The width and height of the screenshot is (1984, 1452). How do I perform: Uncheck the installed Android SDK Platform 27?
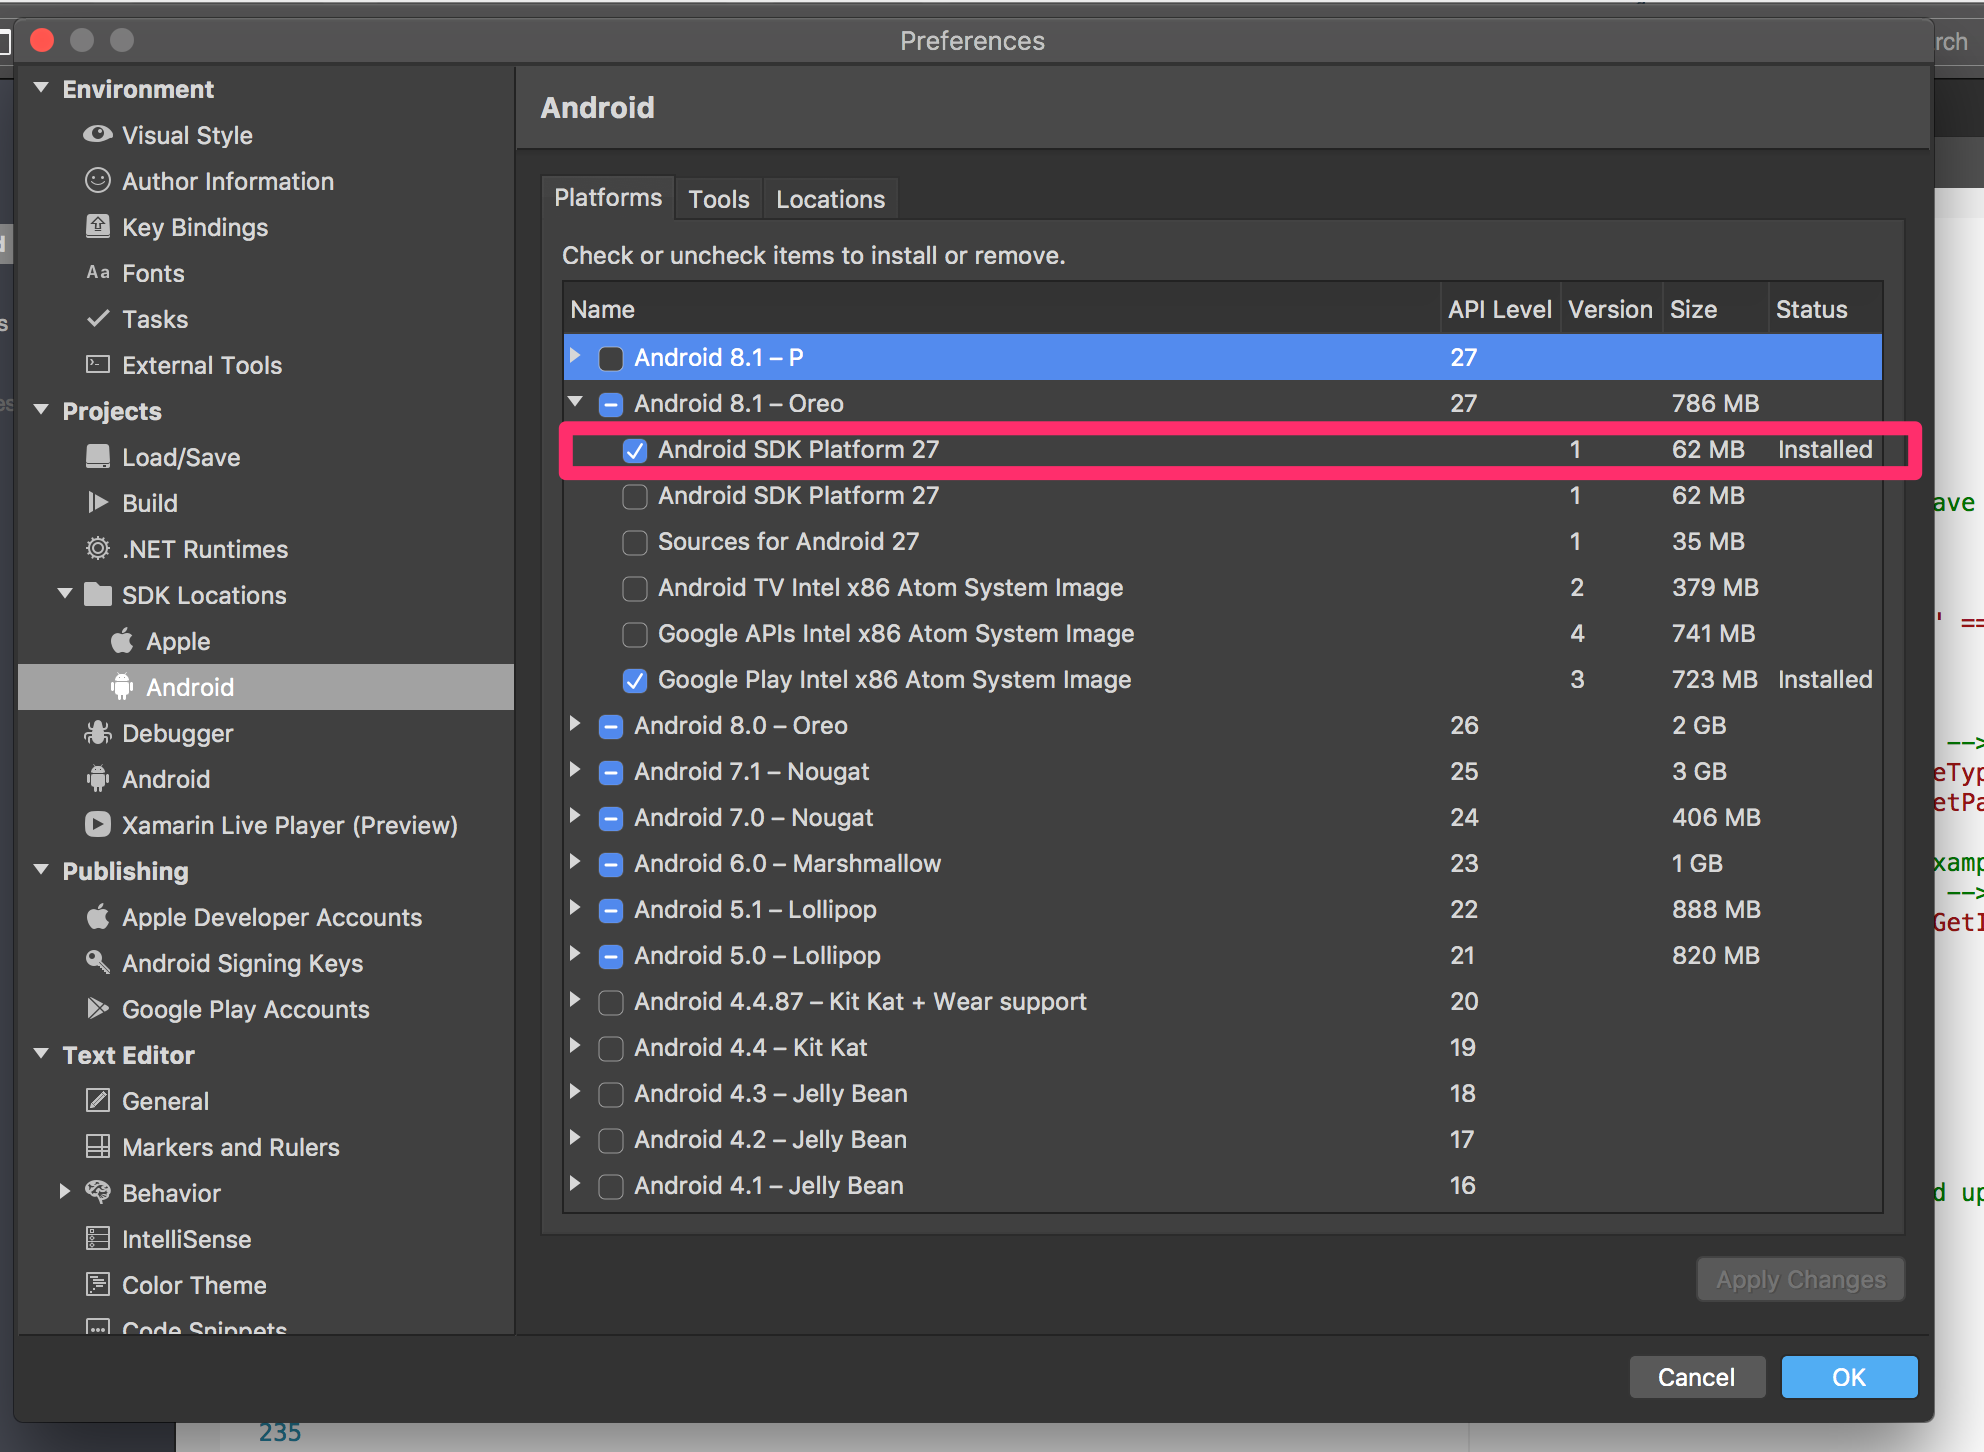click(635, 451)
